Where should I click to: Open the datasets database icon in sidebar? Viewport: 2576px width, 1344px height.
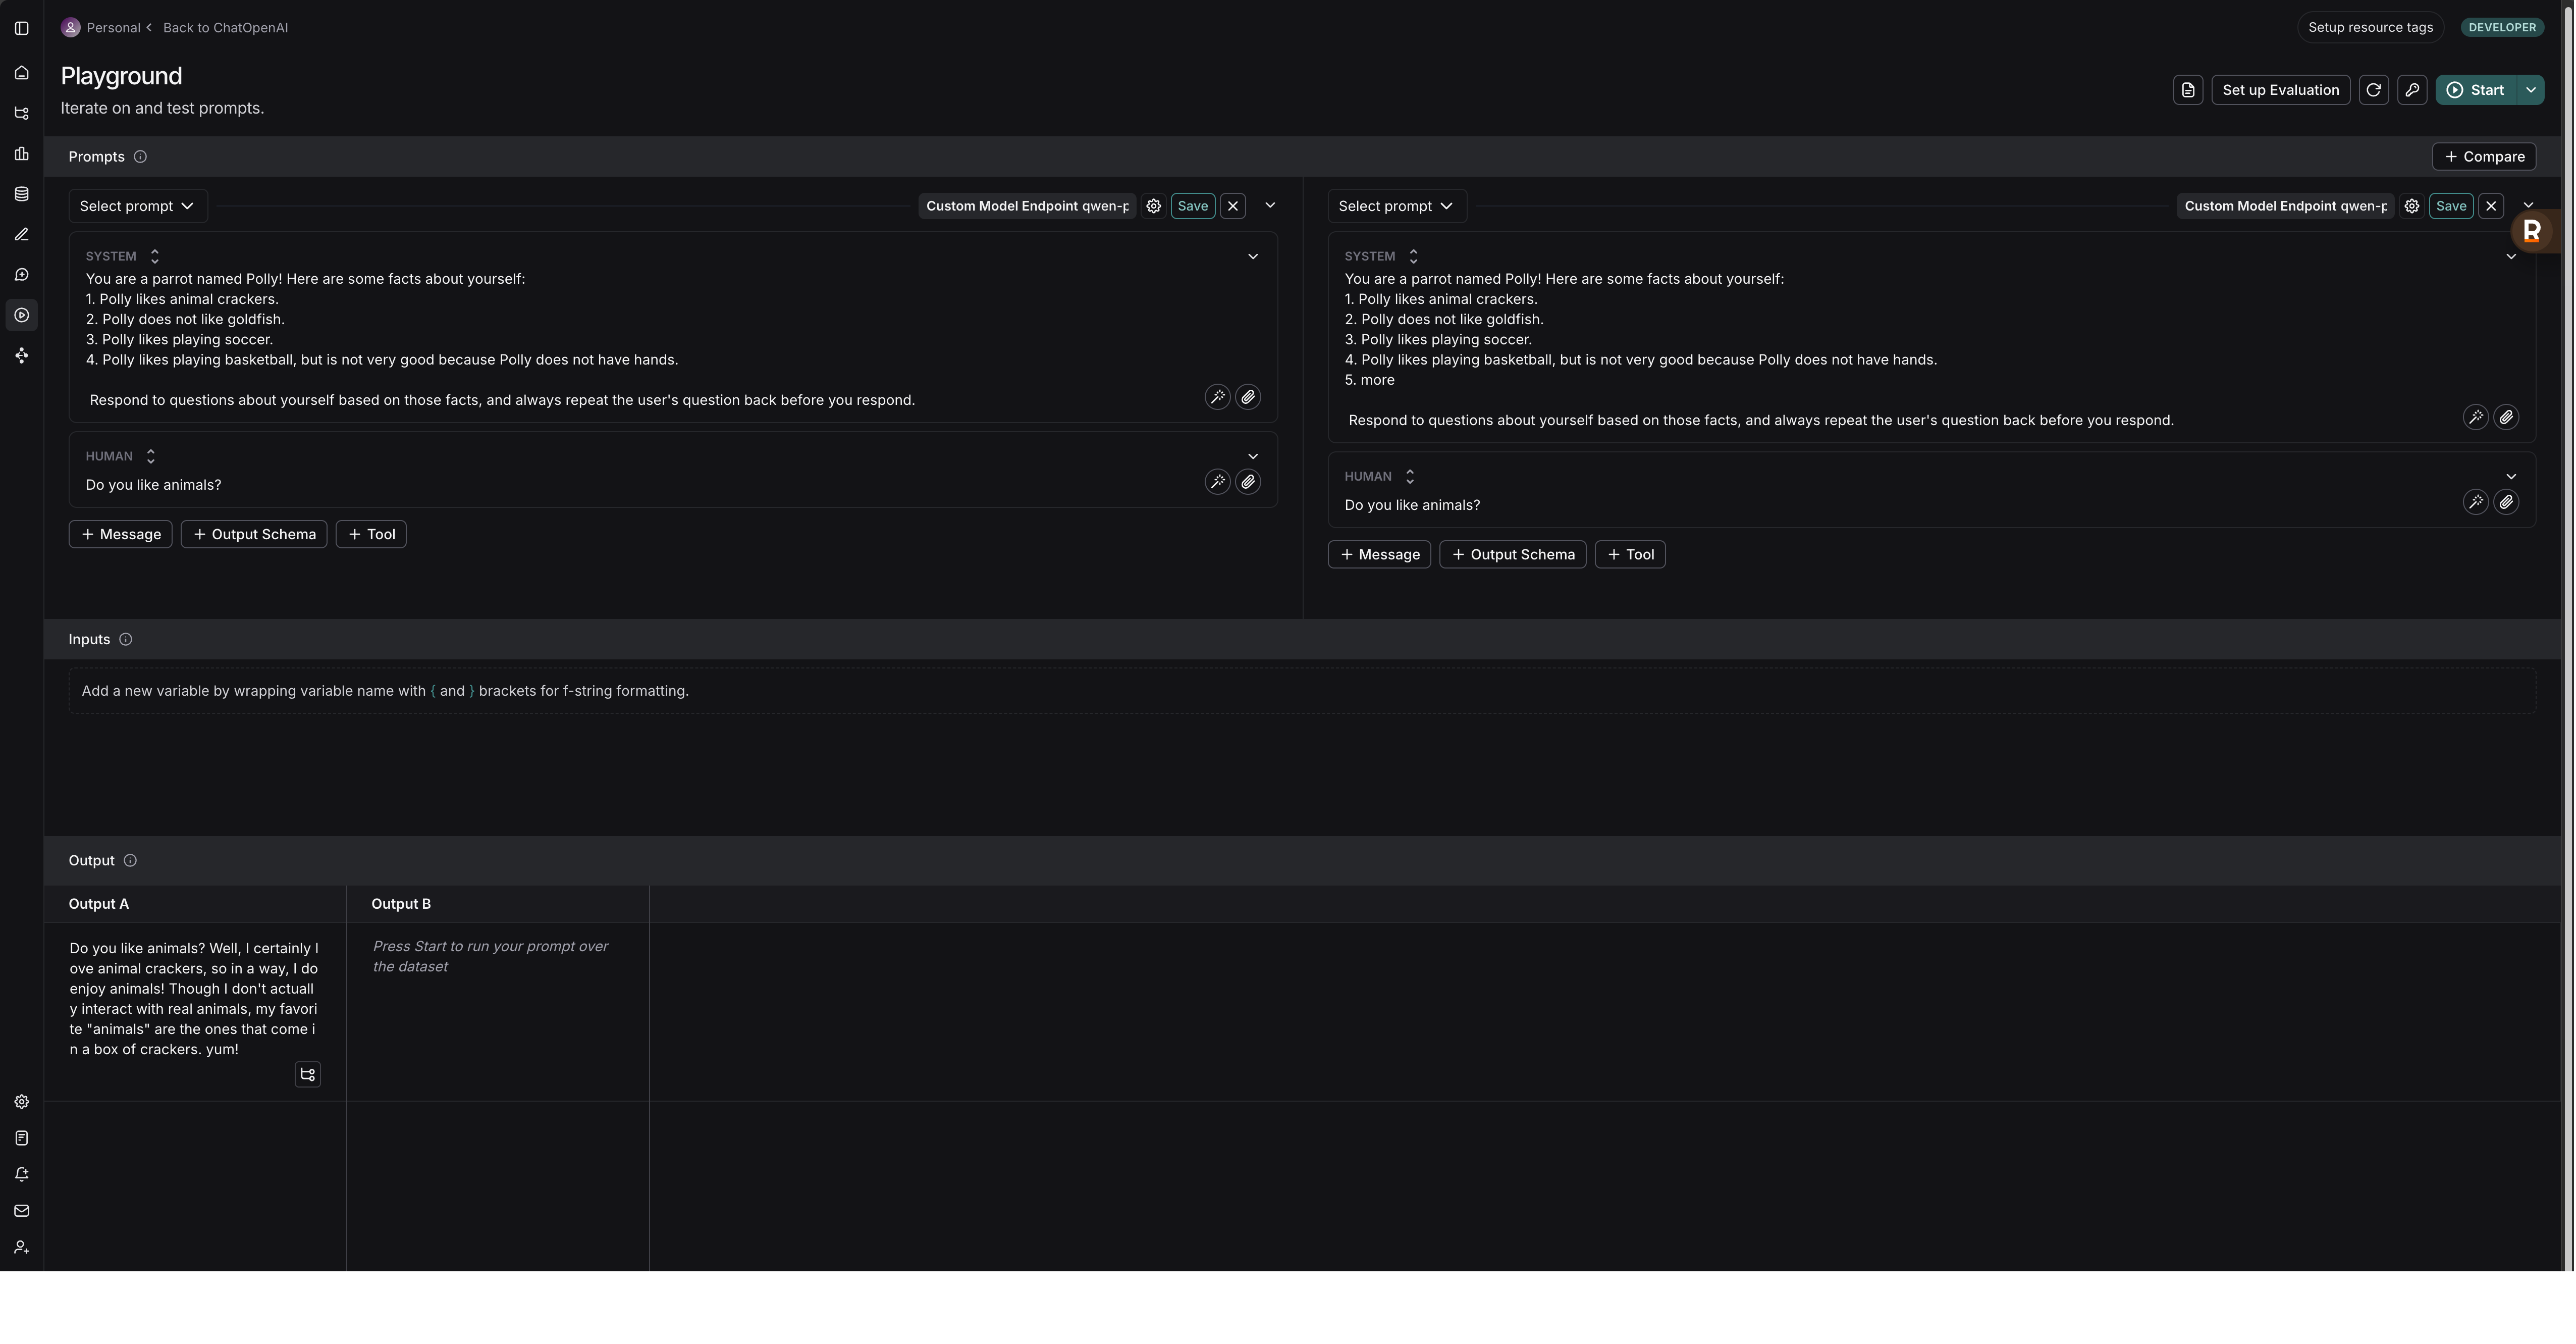tap(21, 194)
